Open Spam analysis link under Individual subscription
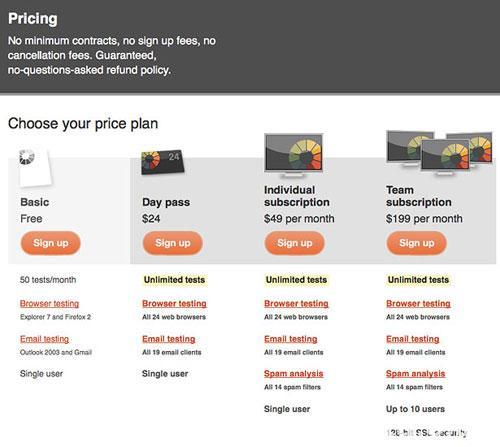This screenshot has height=447, width=500. click(x=294, y=374)
